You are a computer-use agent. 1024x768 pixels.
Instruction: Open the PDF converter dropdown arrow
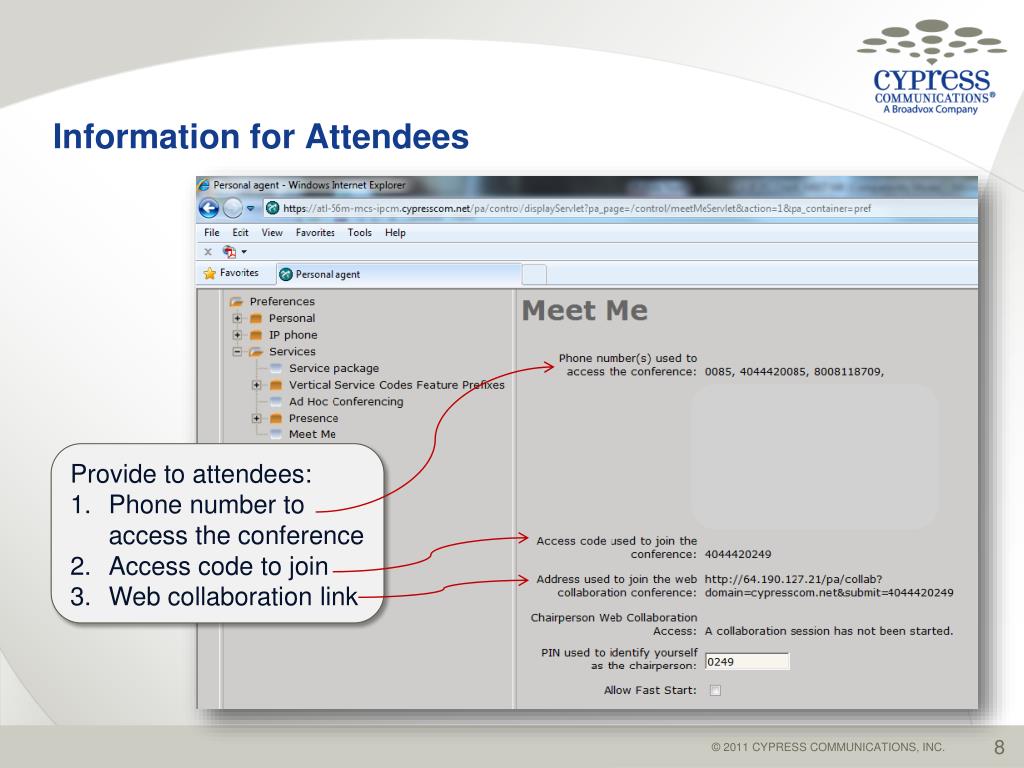[x=244, y=251]
